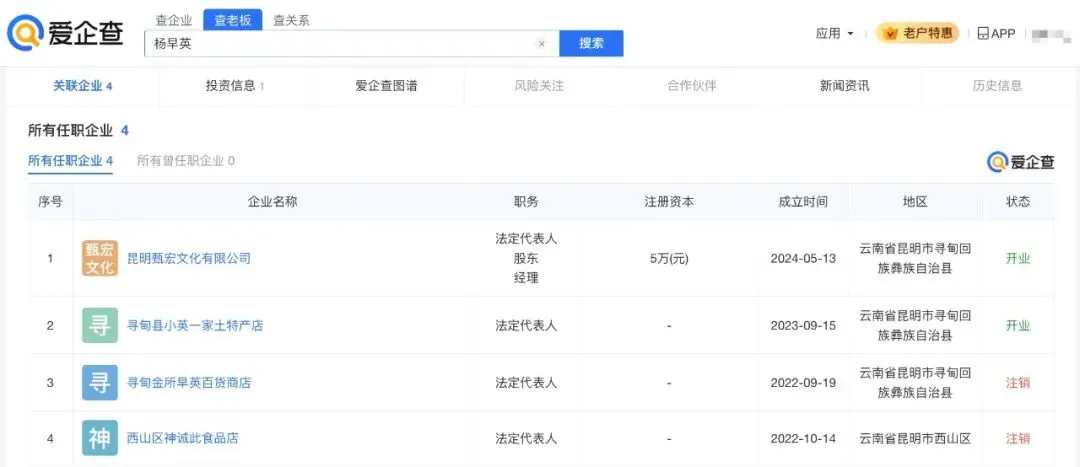Select the 所有曾任职企业 0 sub-tab
Screen dimensions: 1080x467
pos(185,161)
